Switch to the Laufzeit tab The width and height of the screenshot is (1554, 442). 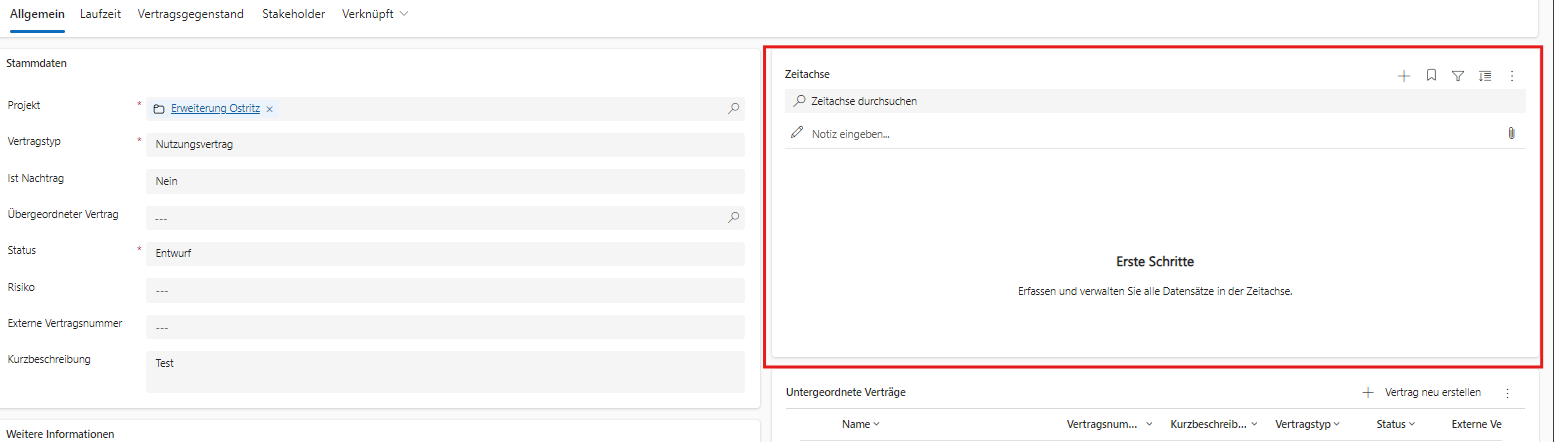[x=99, y=14]
